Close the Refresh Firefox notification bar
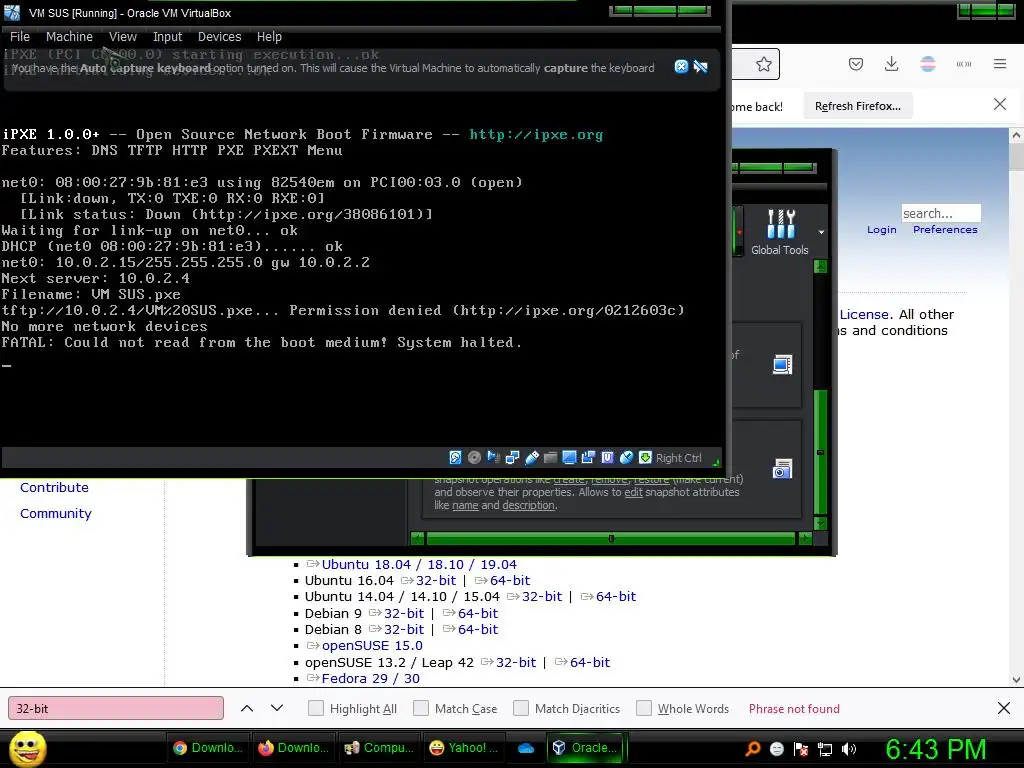 (1000, 104)
